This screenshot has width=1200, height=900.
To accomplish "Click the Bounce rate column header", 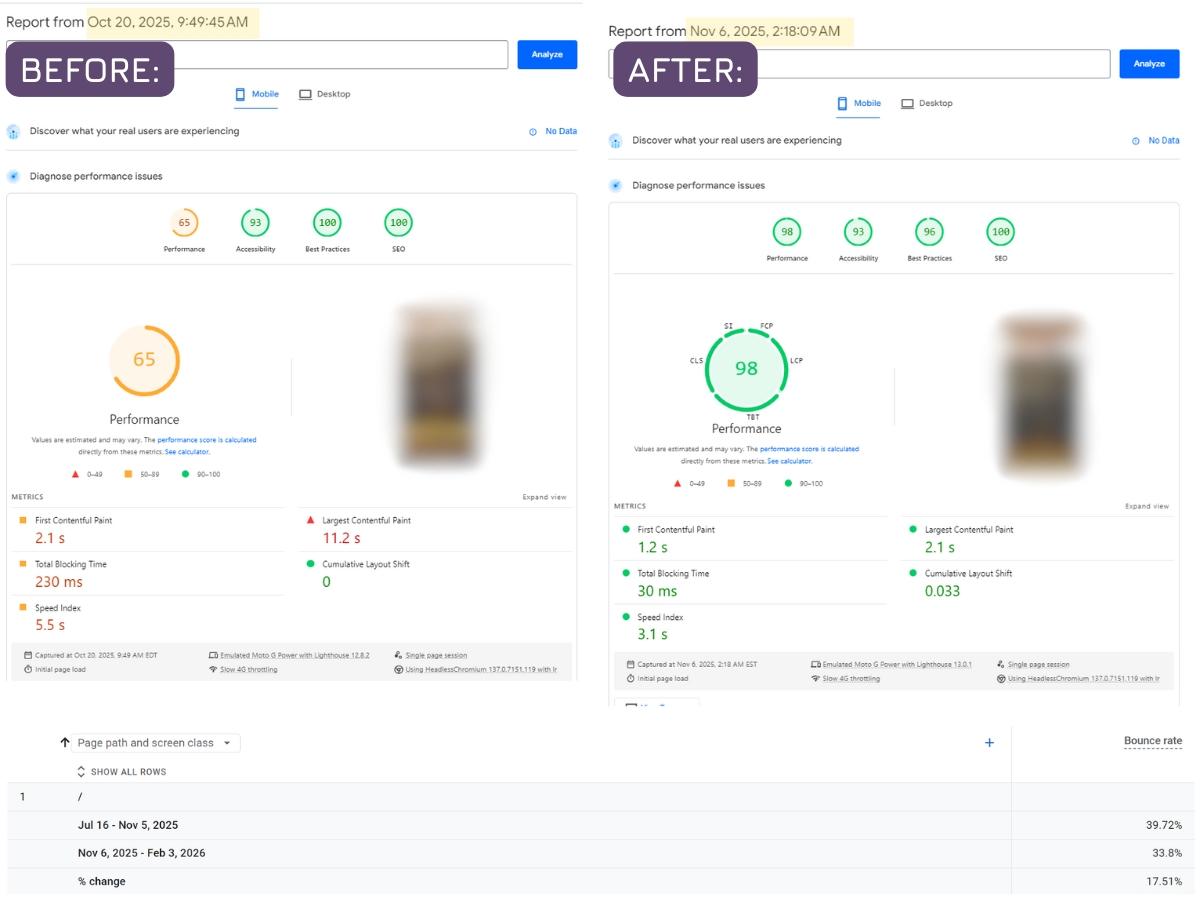I will (1152, 741).
